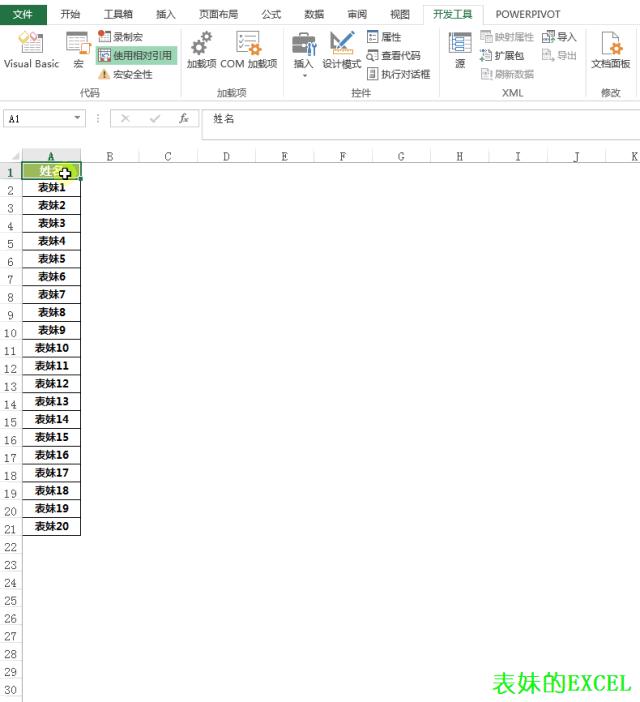Open control 属性 properties
Viewport: 640px width, 702px height.
click(384, 37)
